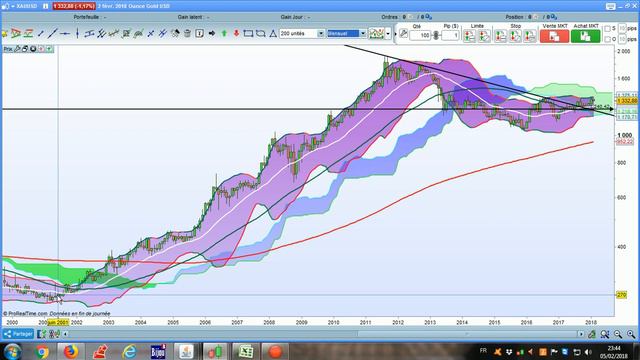Select the horizontal line drawing tool
The height and width of the screenshot is (360, 640).
point(65,34)
